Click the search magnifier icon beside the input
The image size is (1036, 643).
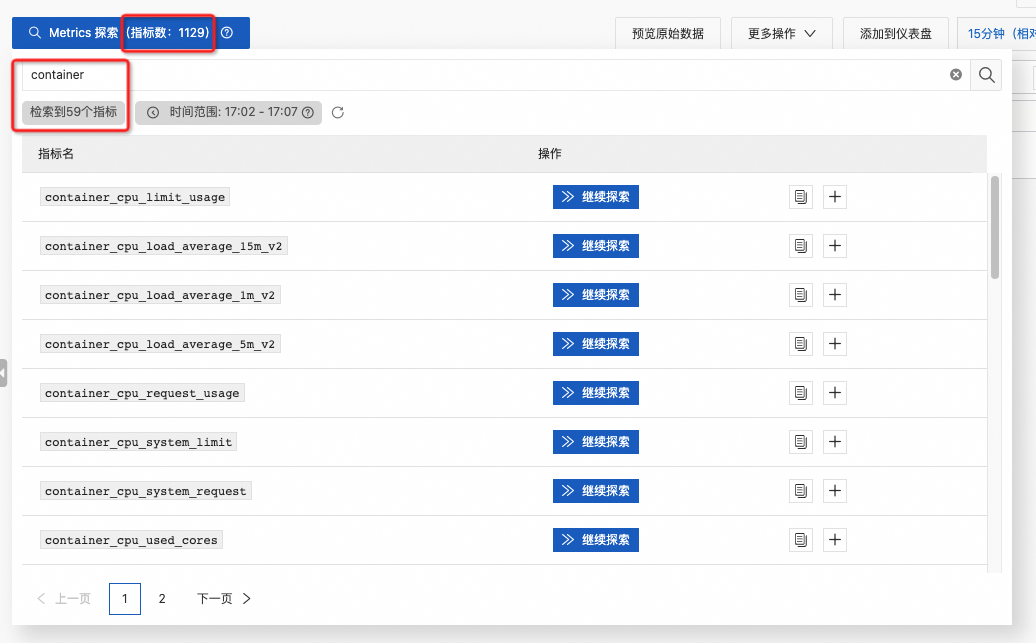(986, 75)
